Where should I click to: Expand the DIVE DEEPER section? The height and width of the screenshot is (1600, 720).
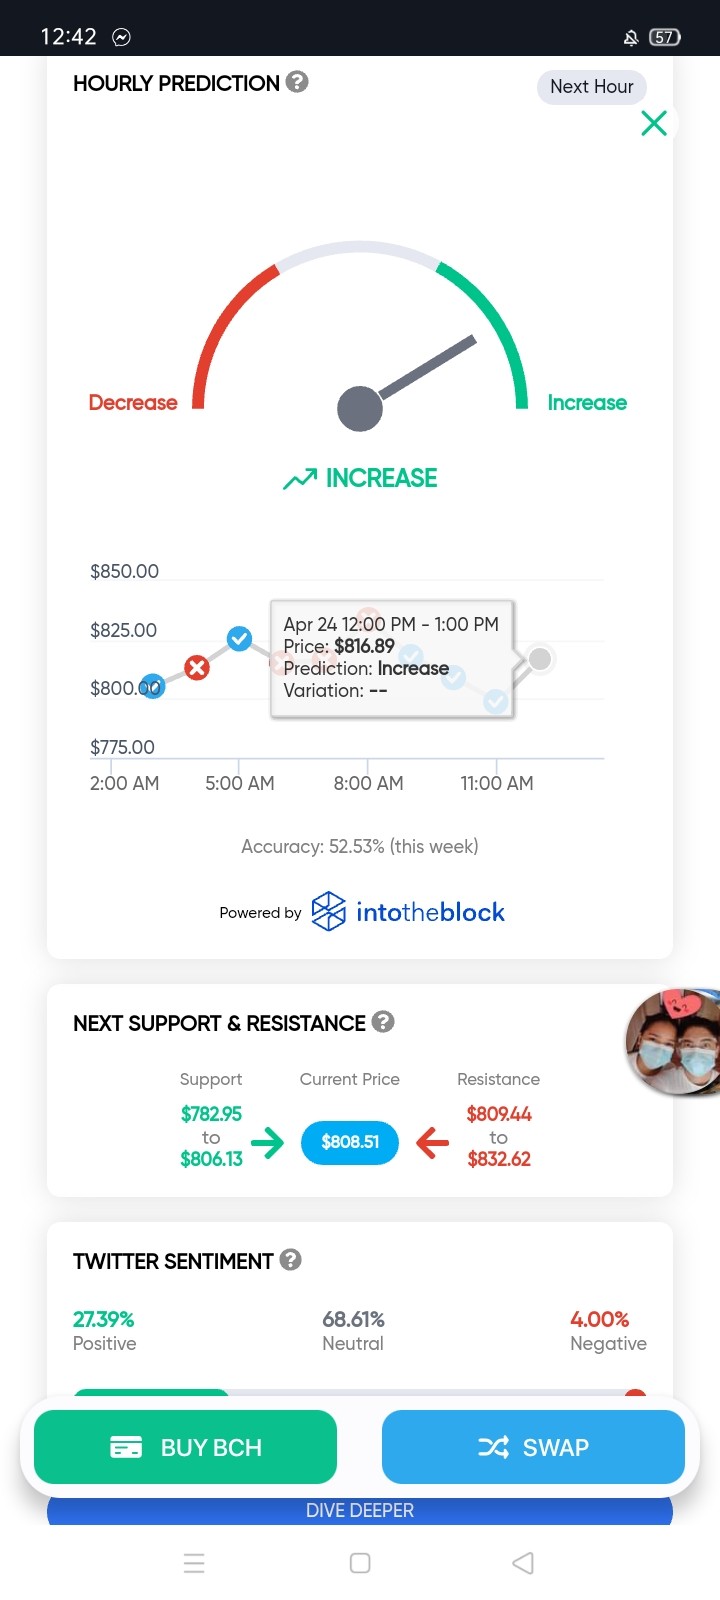[x=360, y=1510]
